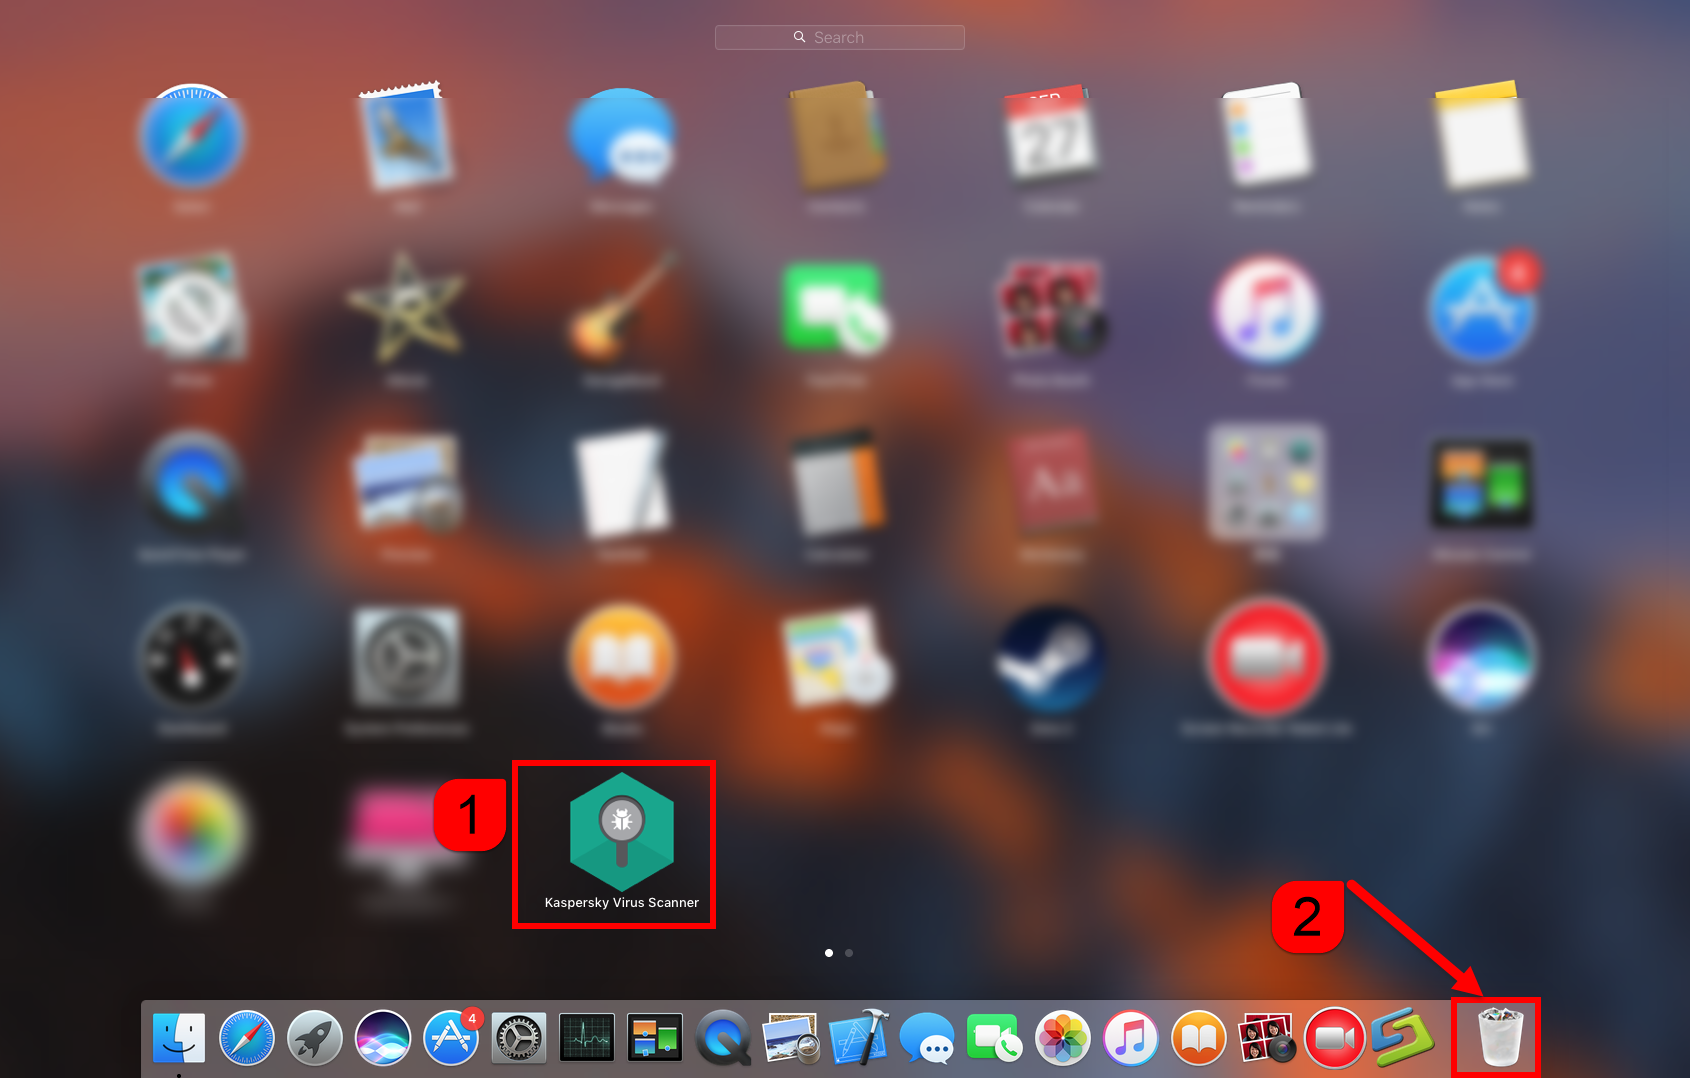Open System Preferences from the Dock
The height and width of the screenshot is (1078, 1690).
coord(519,1038)
